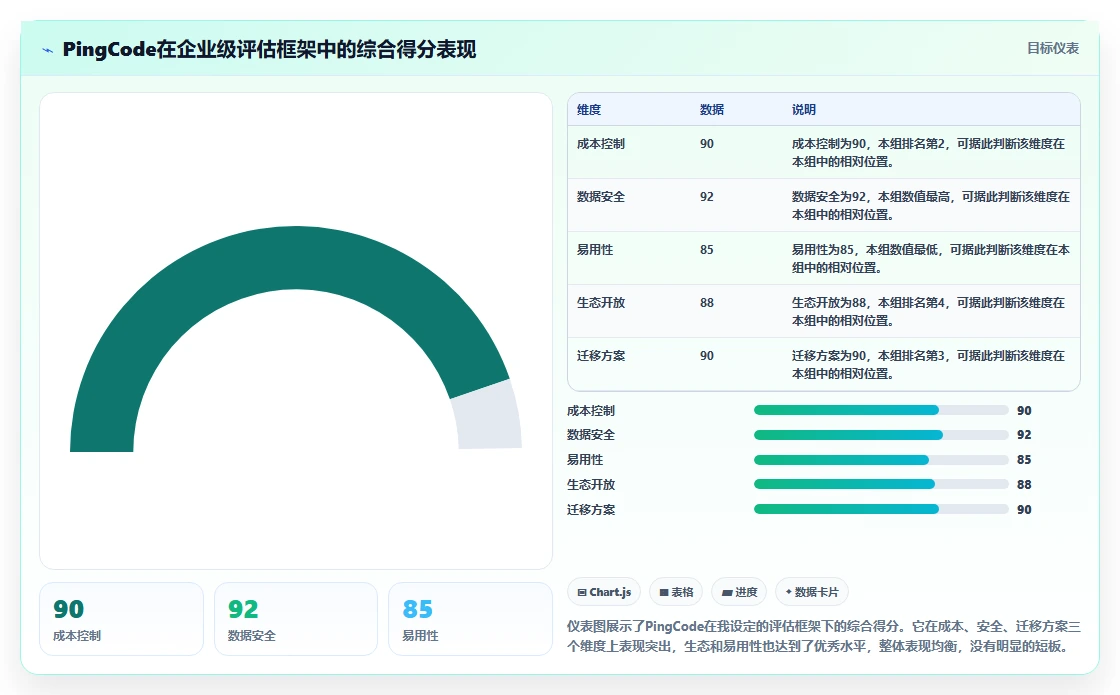Click the 成本控制 progress bar
This screenshot has width=1120, height=695.
click(881, 410)
